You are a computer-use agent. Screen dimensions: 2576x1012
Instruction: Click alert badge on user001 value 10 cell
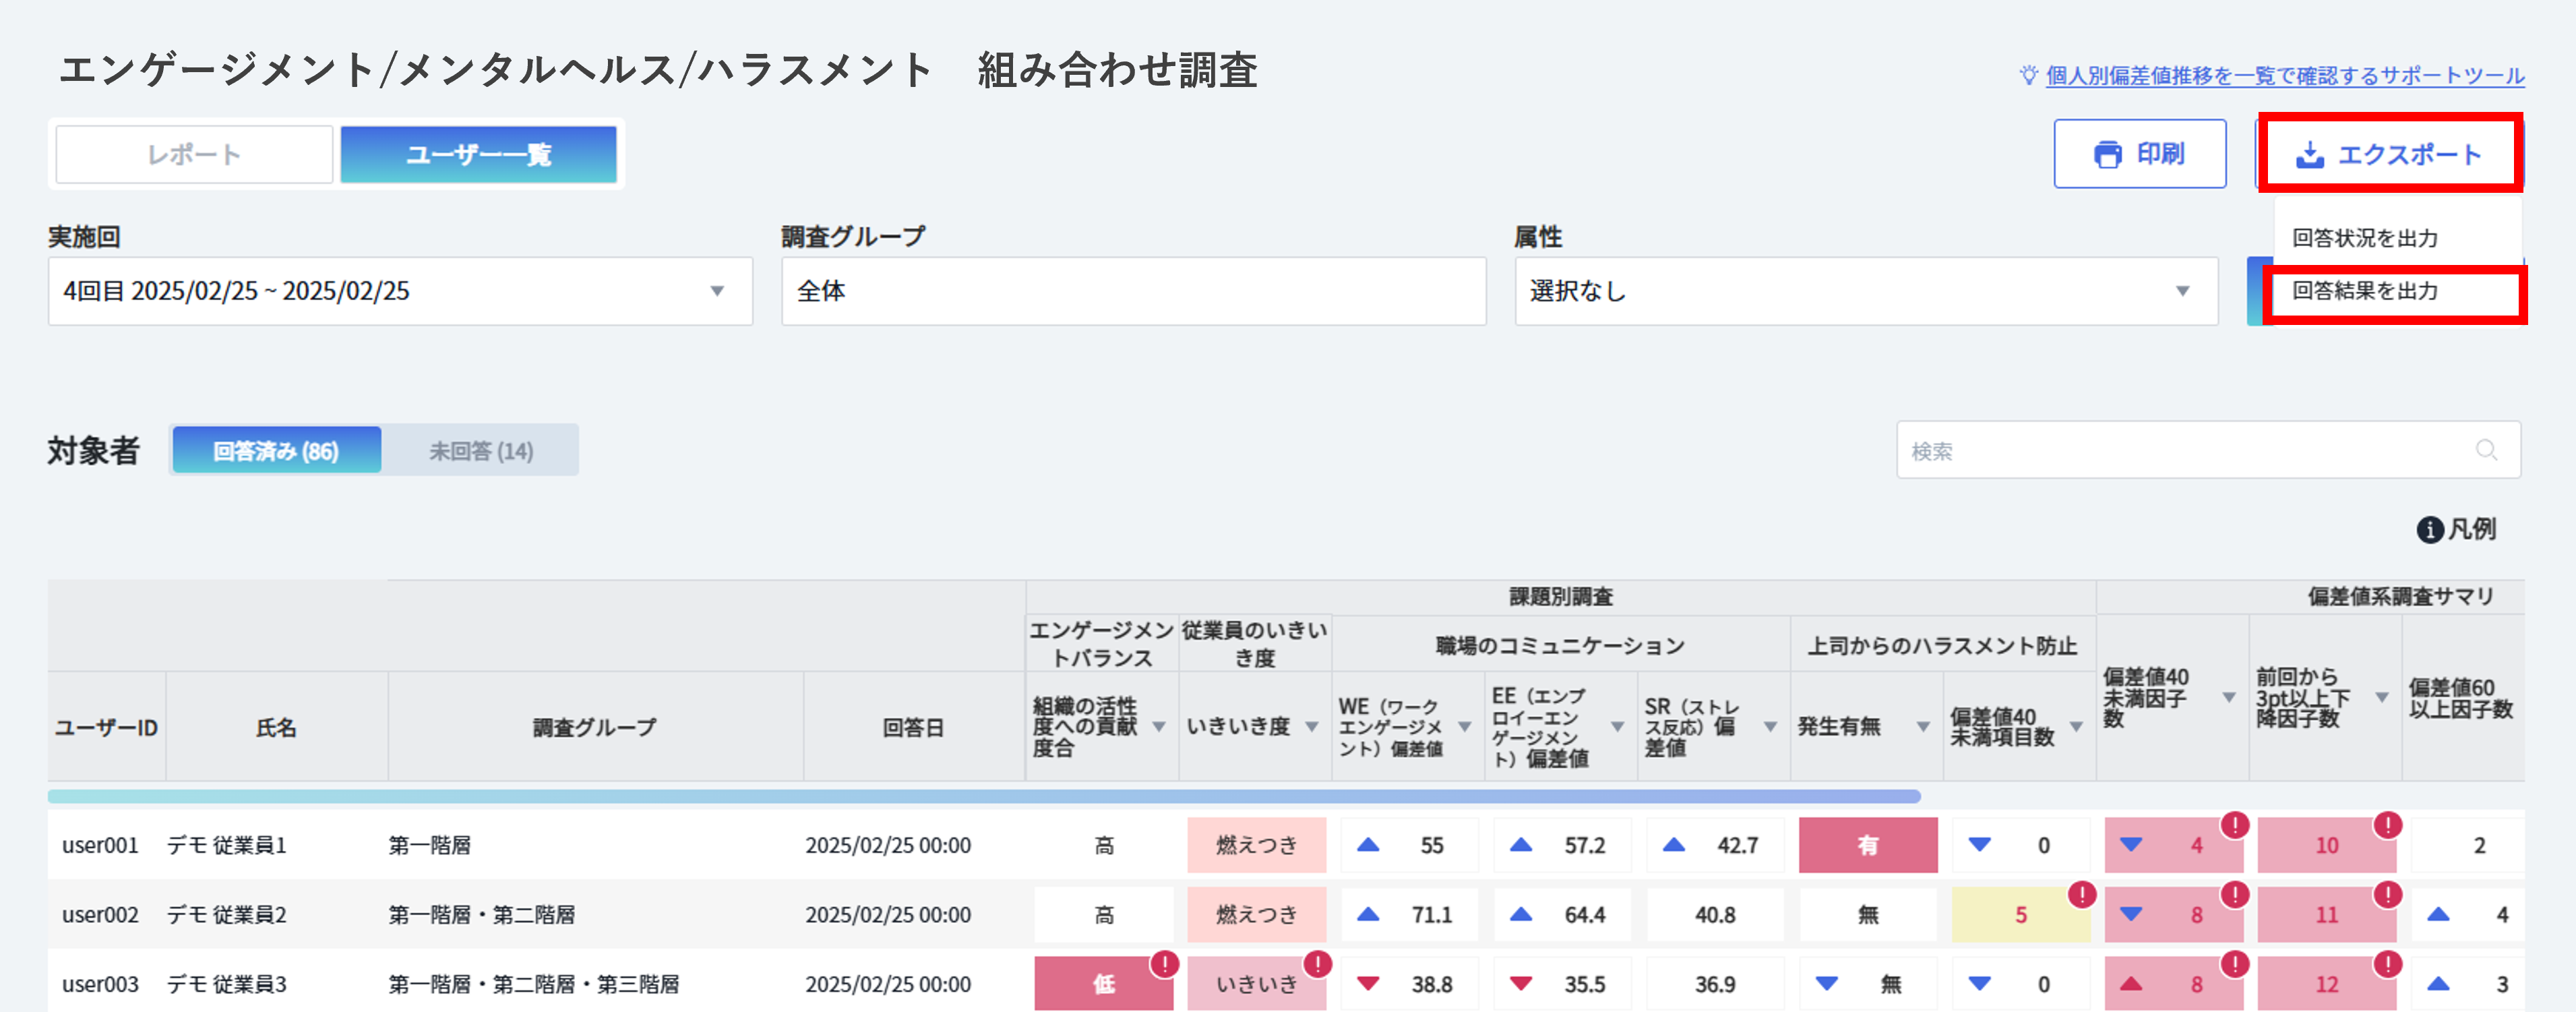click(2388, 825)
